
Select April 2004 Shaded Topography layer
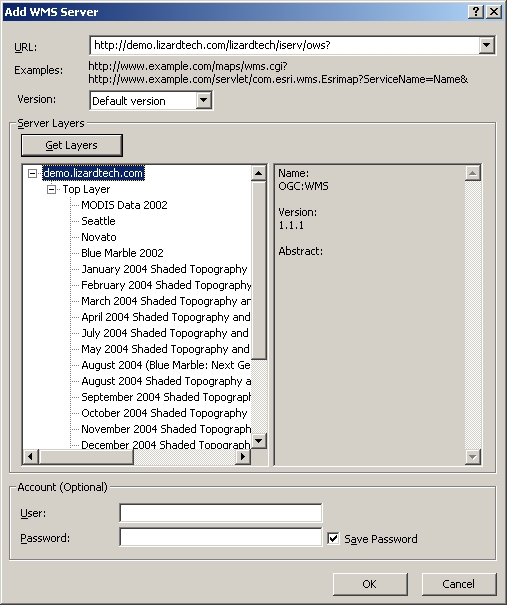click(166, 317)
